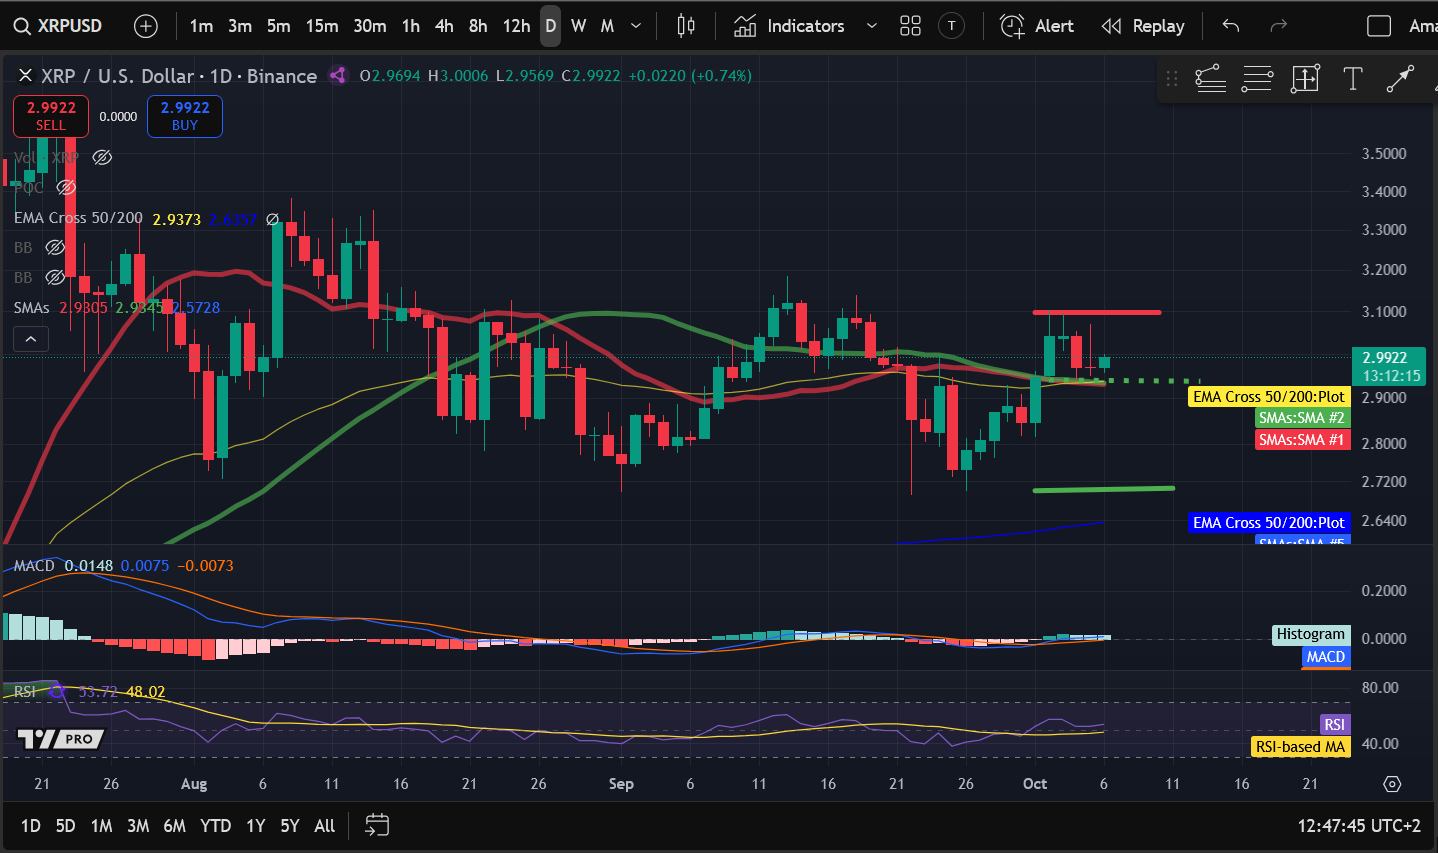This screenshot has width=1438, height=853.
Task: Select the 6M date range
Action: [x=174, y=825]
